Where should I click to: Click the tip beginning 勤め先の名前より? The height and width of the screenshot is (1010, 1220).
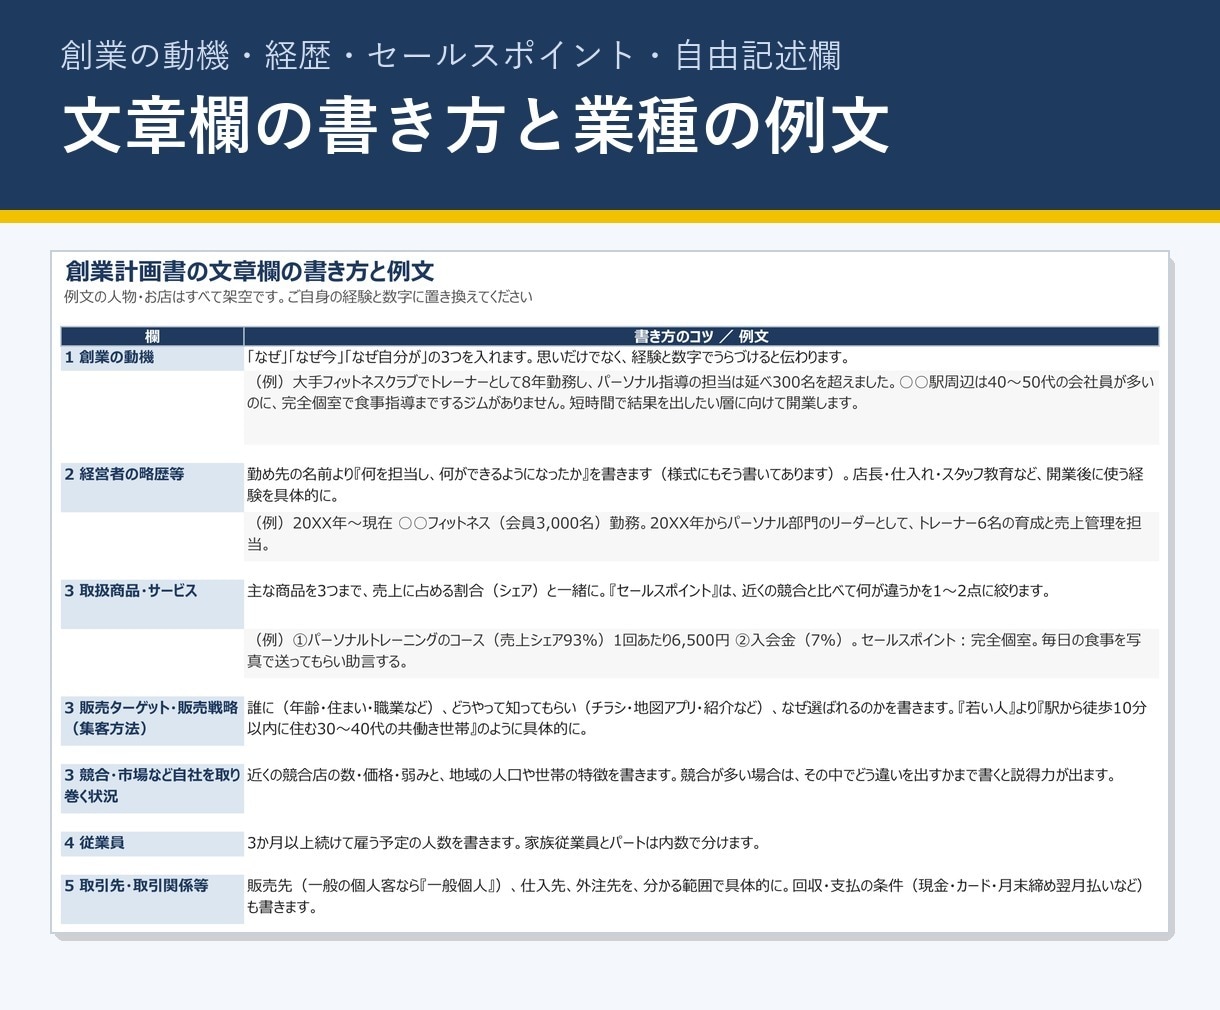coord(701,485)
